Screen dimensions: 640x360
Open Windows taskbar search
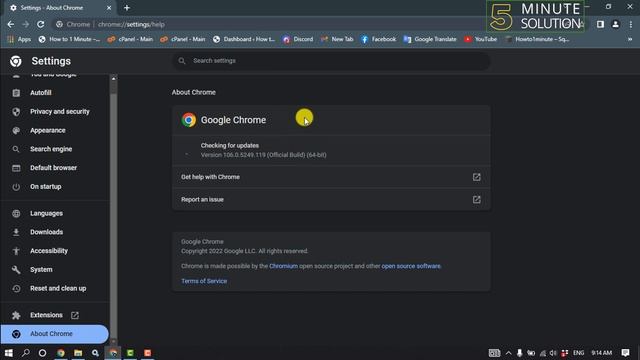(25, 353)
